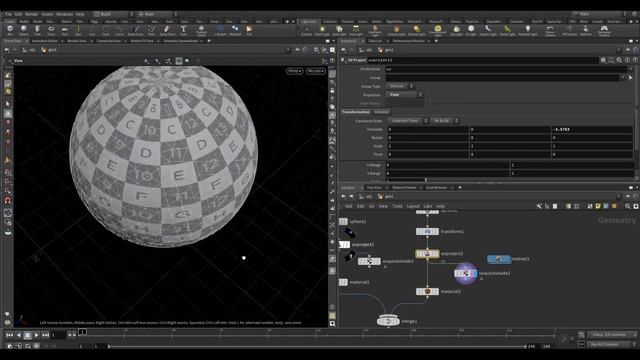Click the Translate Z value field
The width and height of the screenshot is (640, 360).
pyautogui.click(x=591, y=129)
